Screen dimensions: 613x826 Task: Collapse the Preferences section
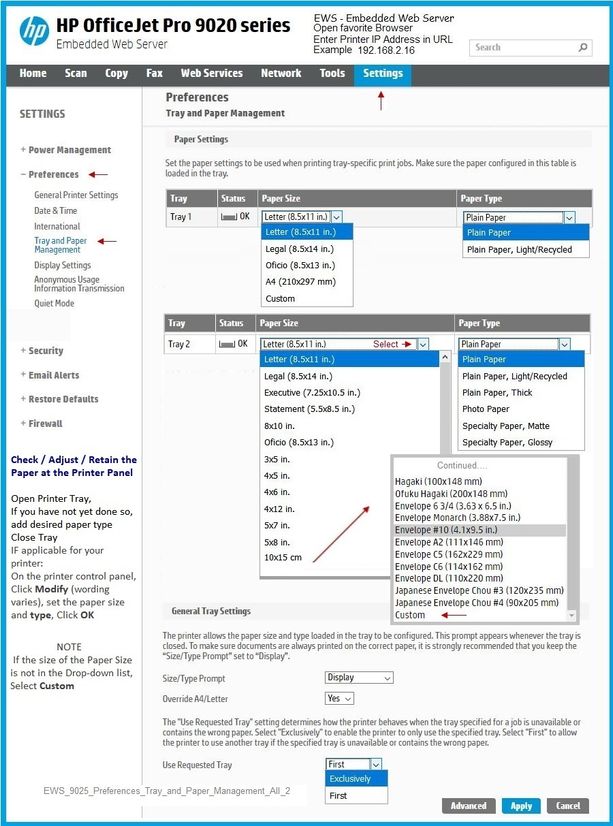tap(50, 174)
